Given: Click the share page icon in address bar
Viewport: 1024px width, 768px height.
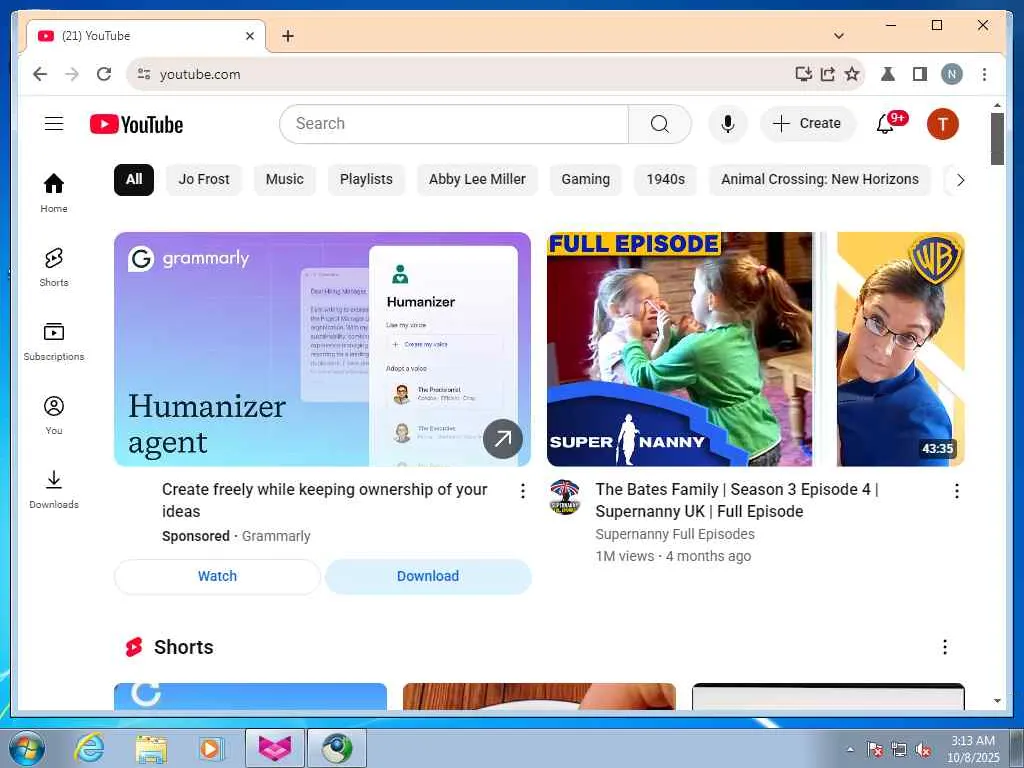Looking at the screenshot, I should coord(827,74).
